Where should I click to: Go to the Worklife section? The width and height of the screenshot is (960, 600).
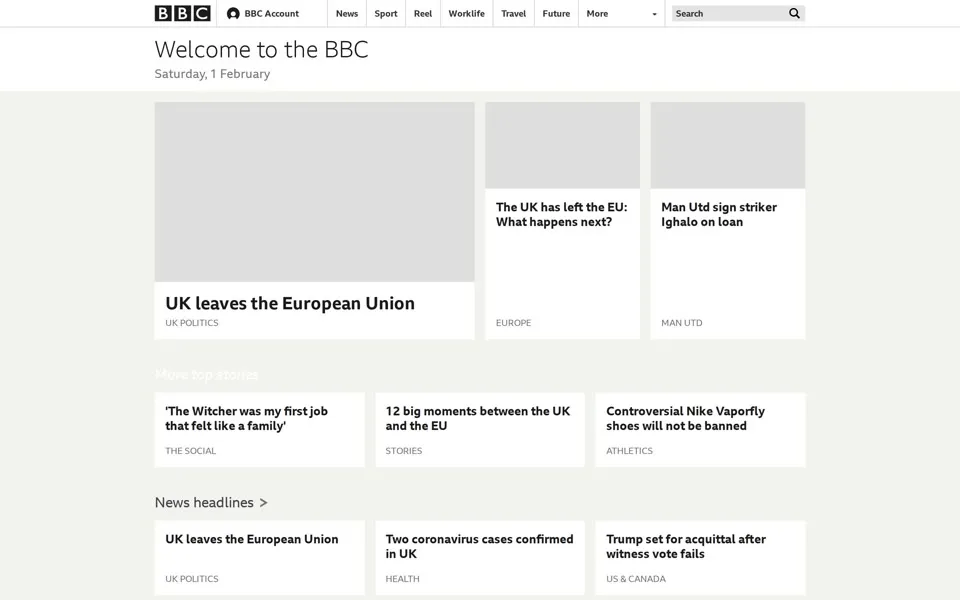point(466,13)
